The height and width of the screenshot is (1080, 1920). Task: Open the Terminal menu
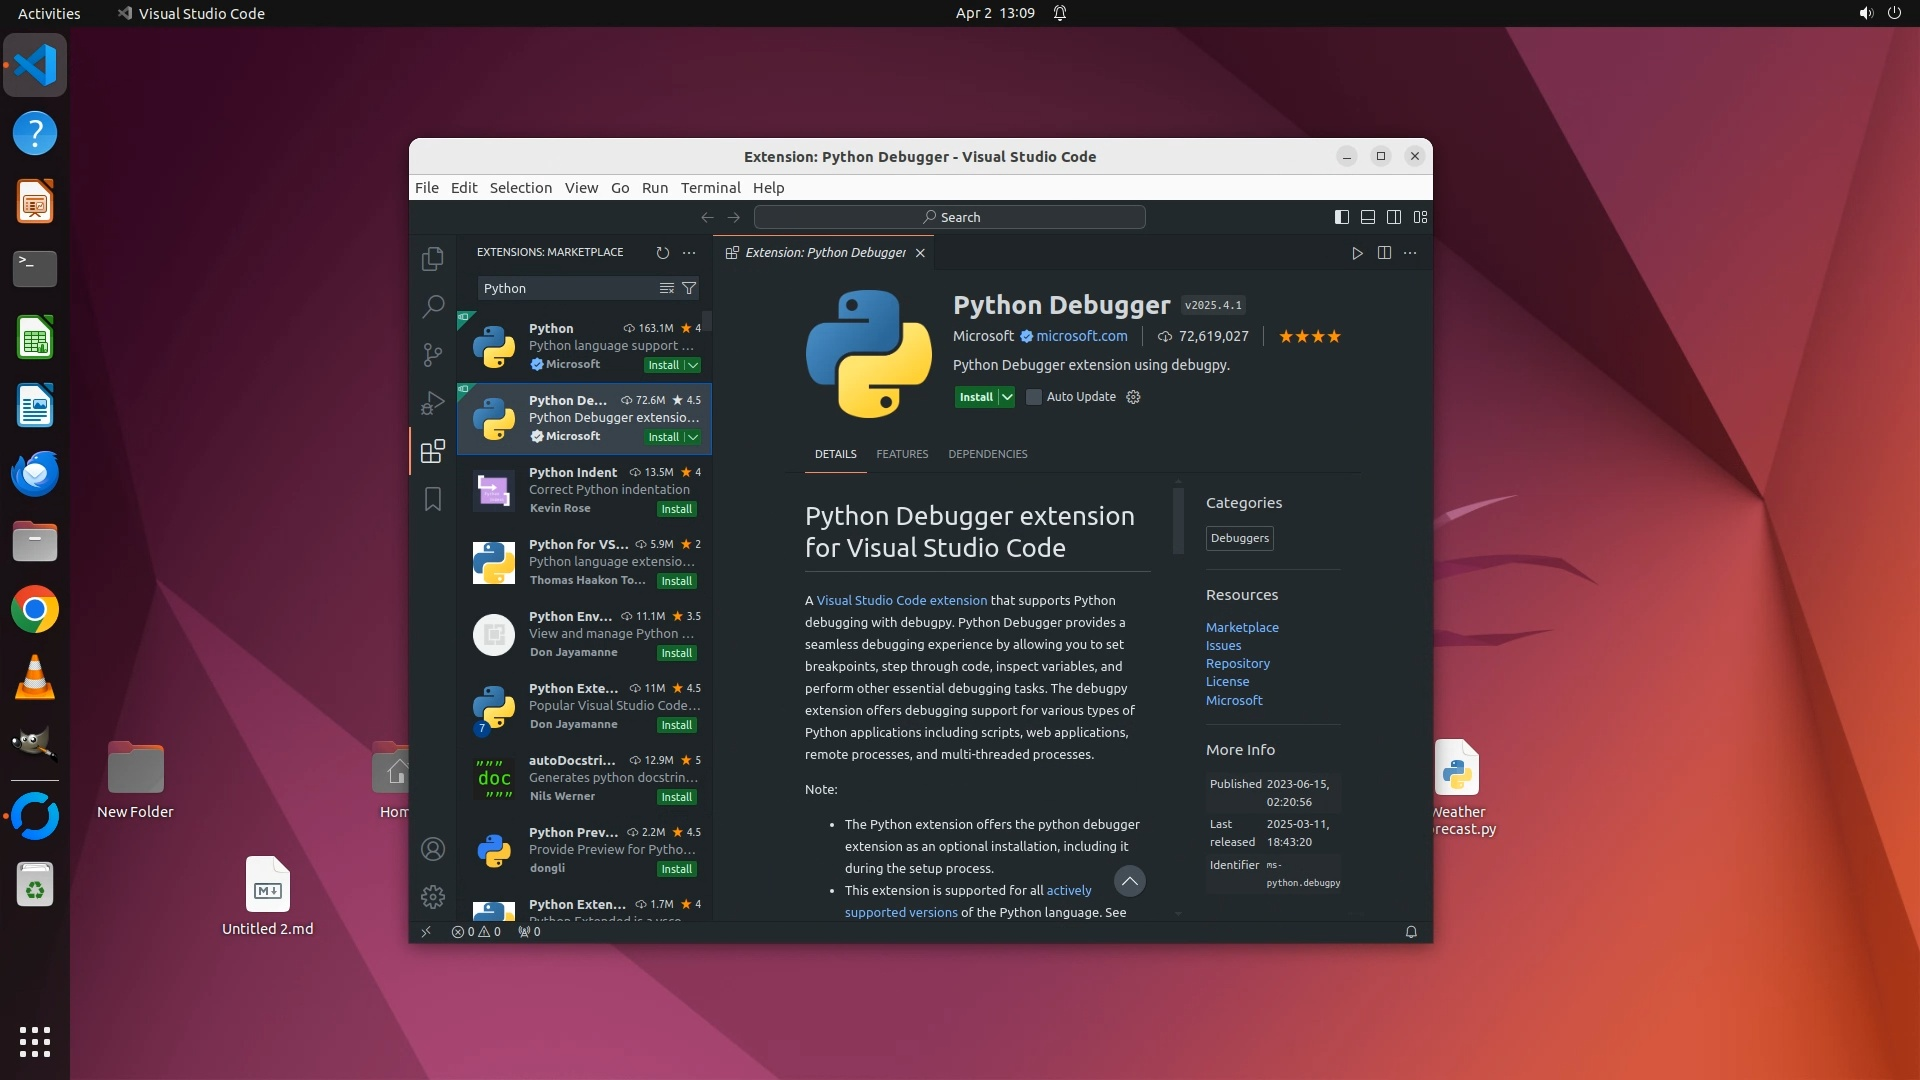(x=710, y=188)
